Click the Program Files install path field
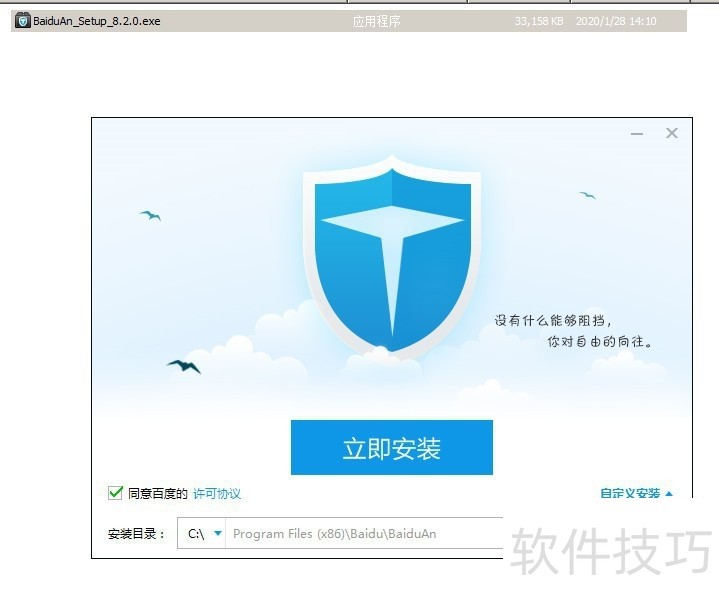 point(360,534)
